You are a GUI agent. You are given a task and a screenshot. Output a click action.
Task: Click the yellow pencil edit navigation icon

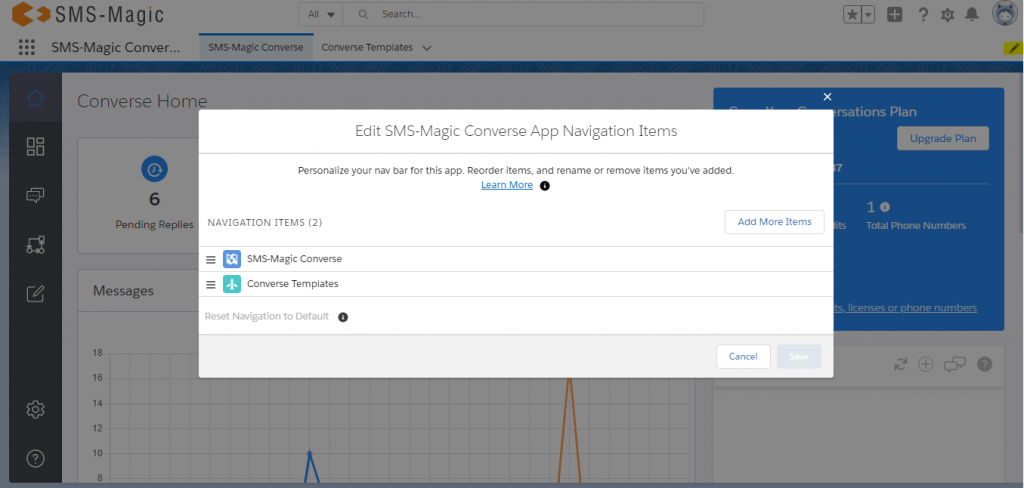click(x=1013, y=48)
